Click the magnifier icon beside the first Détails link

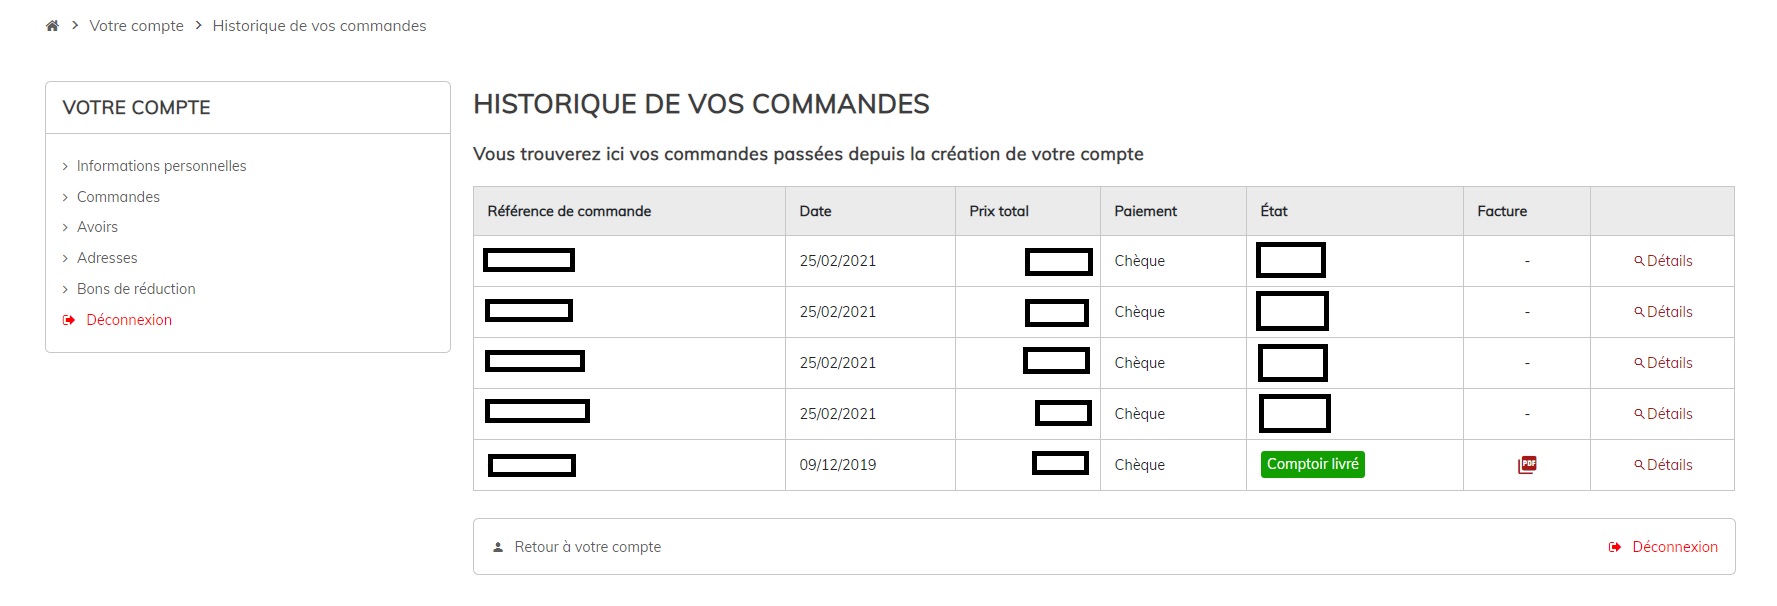(x=1637, y=260)
